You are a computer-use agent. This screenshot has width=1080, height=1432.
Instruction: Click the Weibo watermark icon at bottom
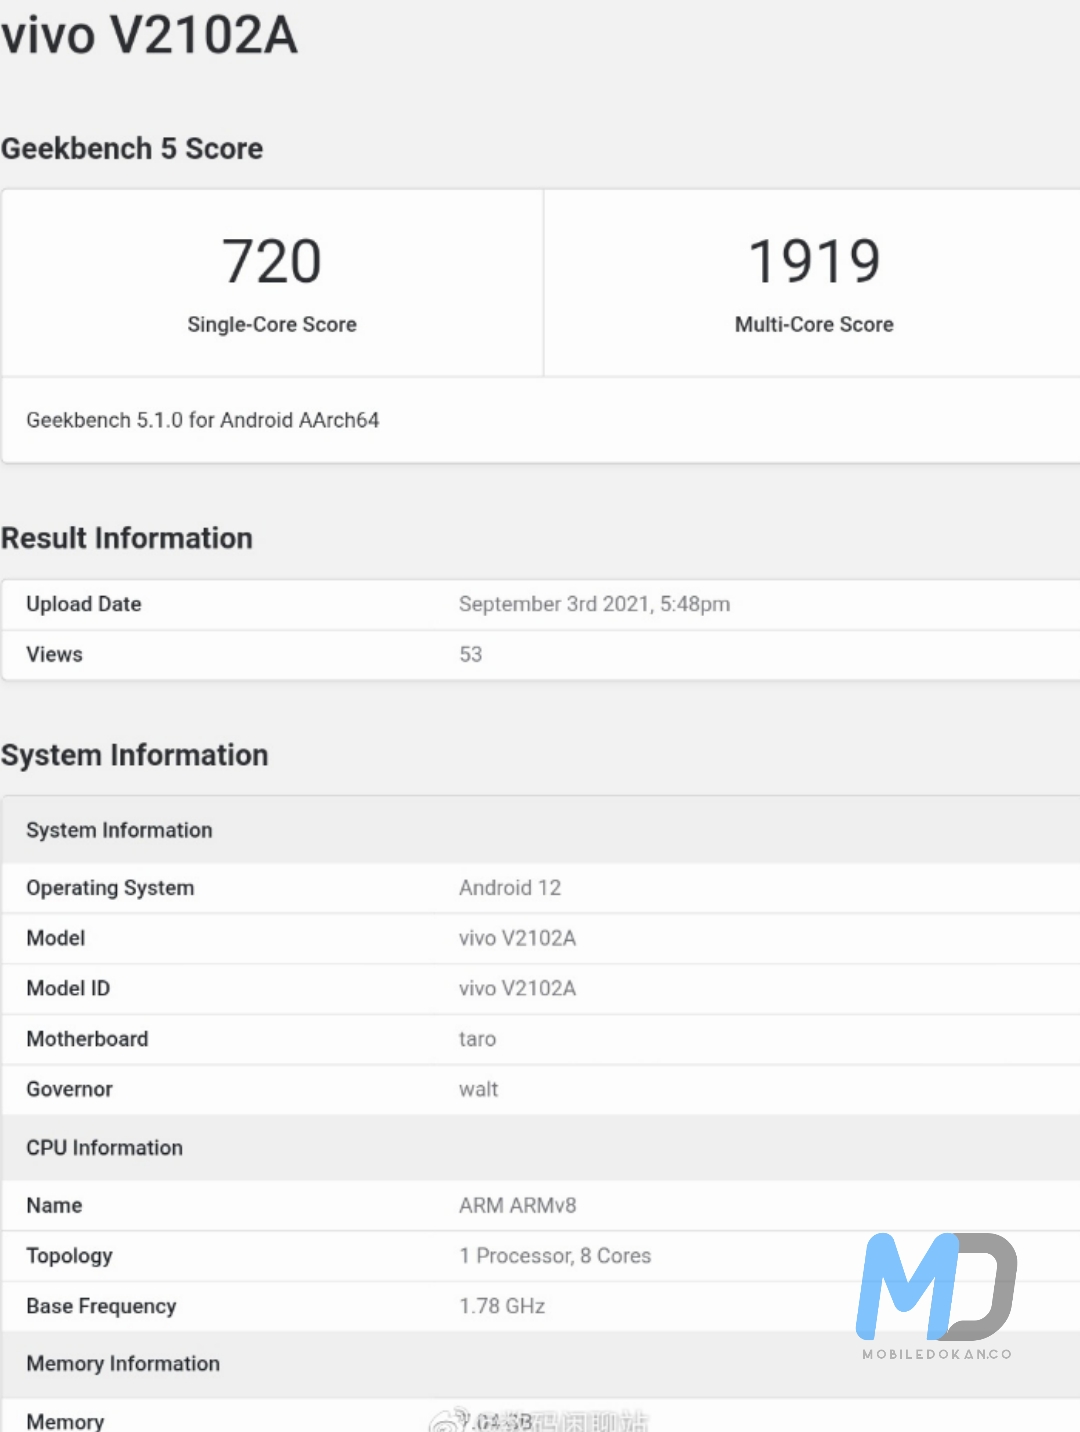click(447, 1421)
